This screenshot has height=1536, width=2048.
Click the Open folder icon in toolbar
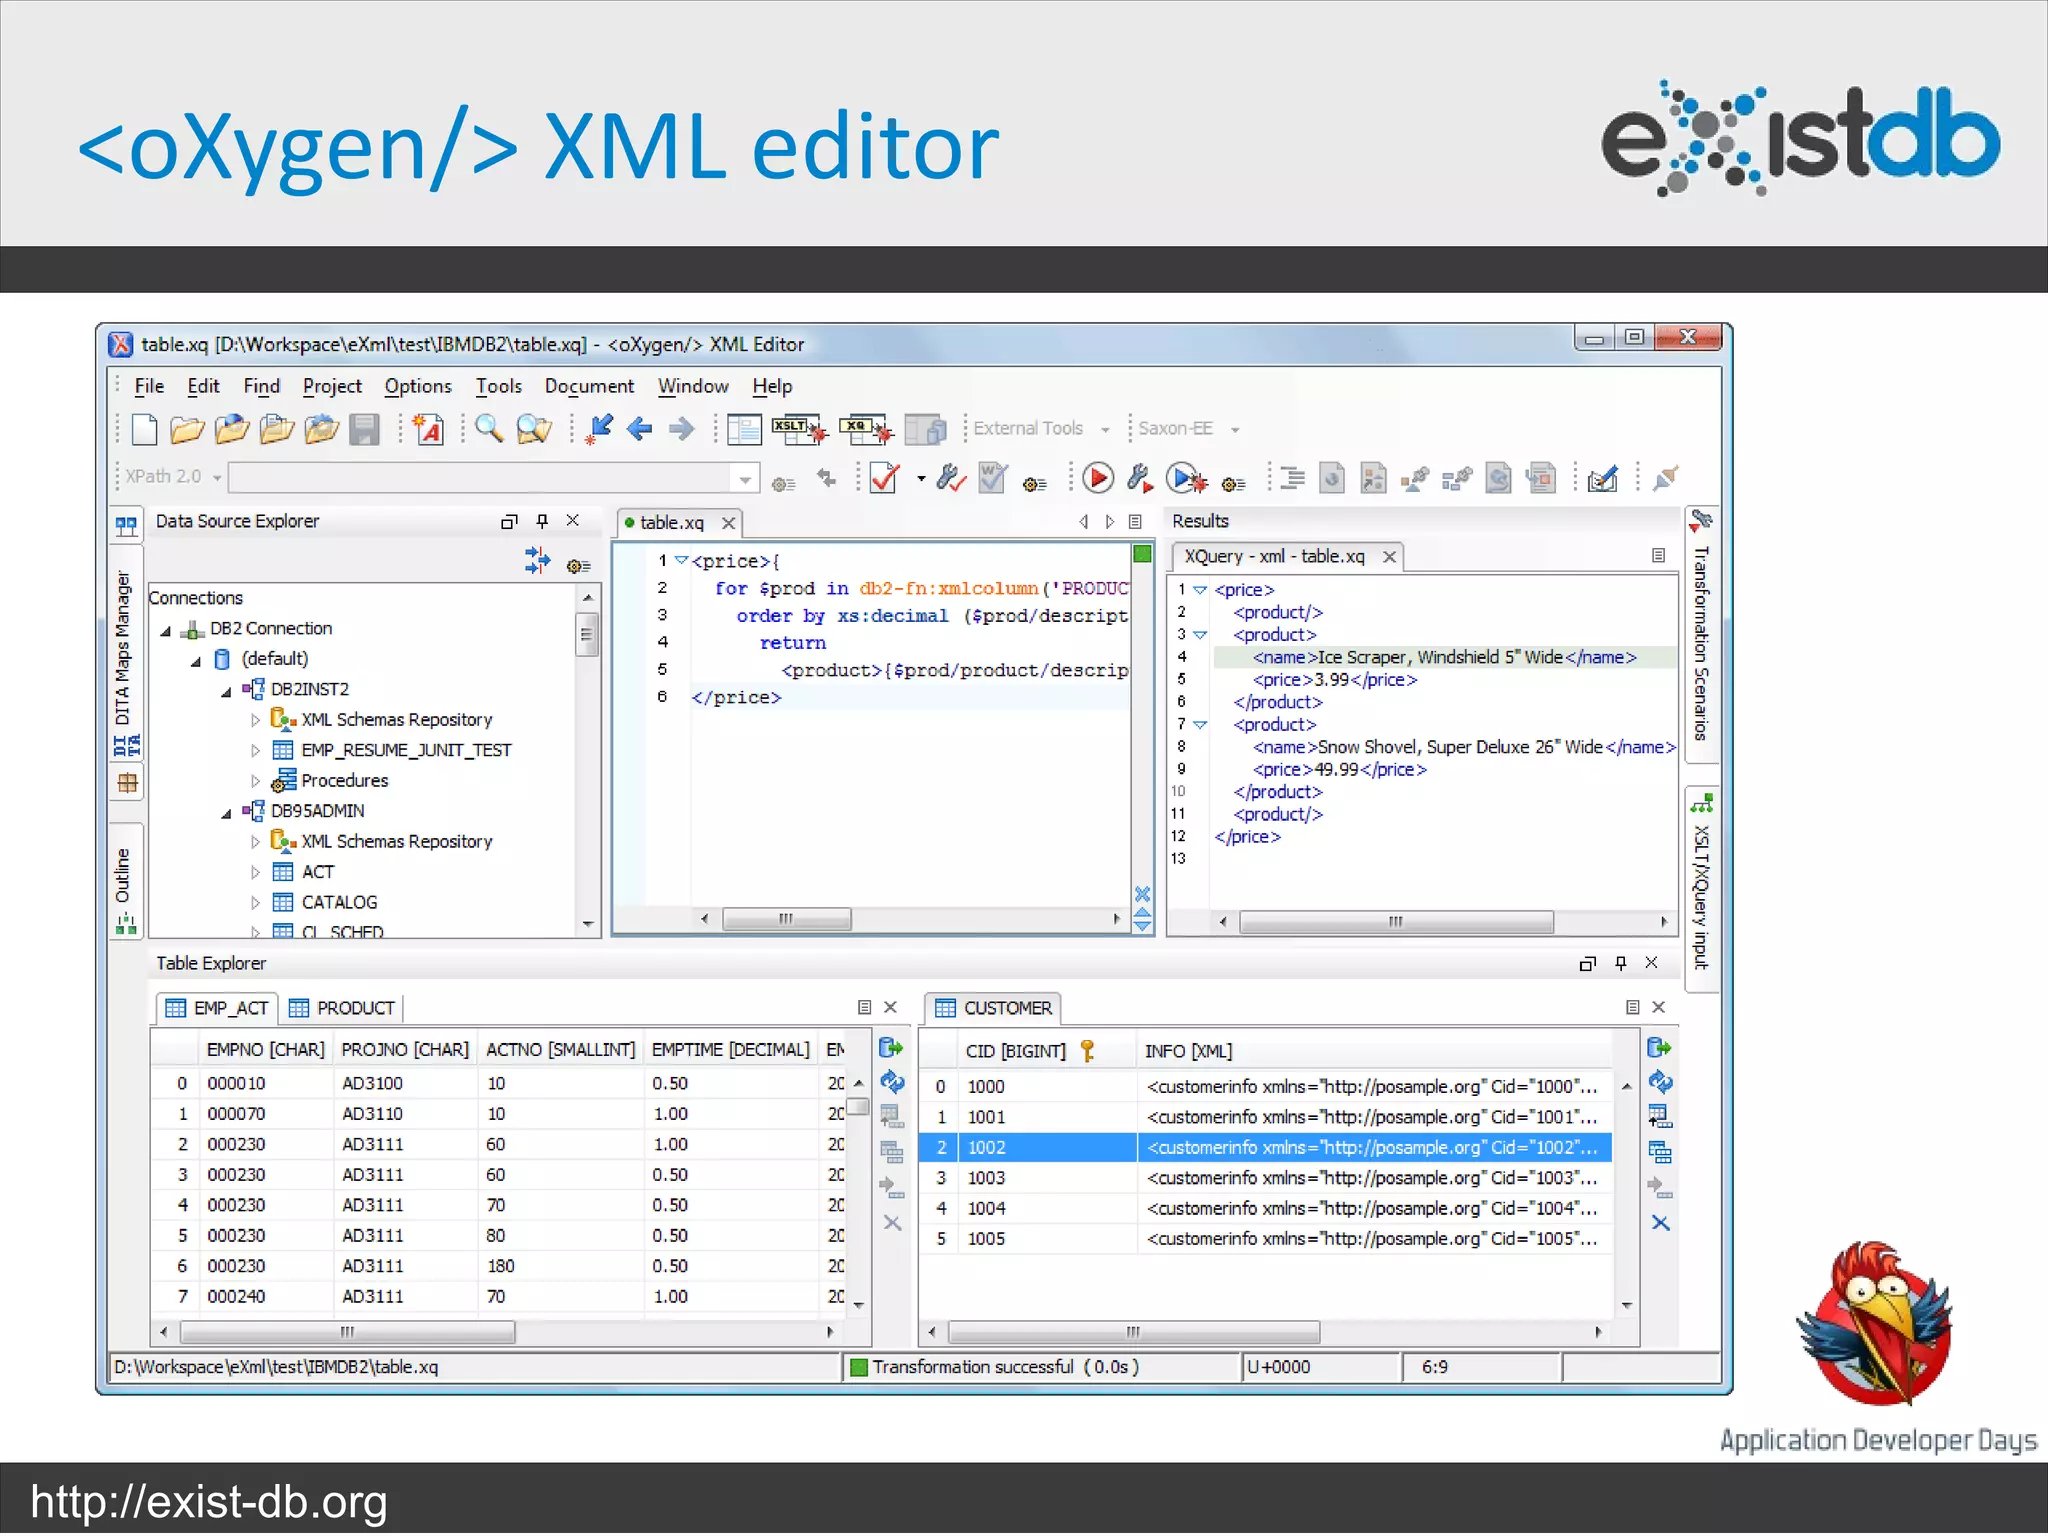point(187,430)
